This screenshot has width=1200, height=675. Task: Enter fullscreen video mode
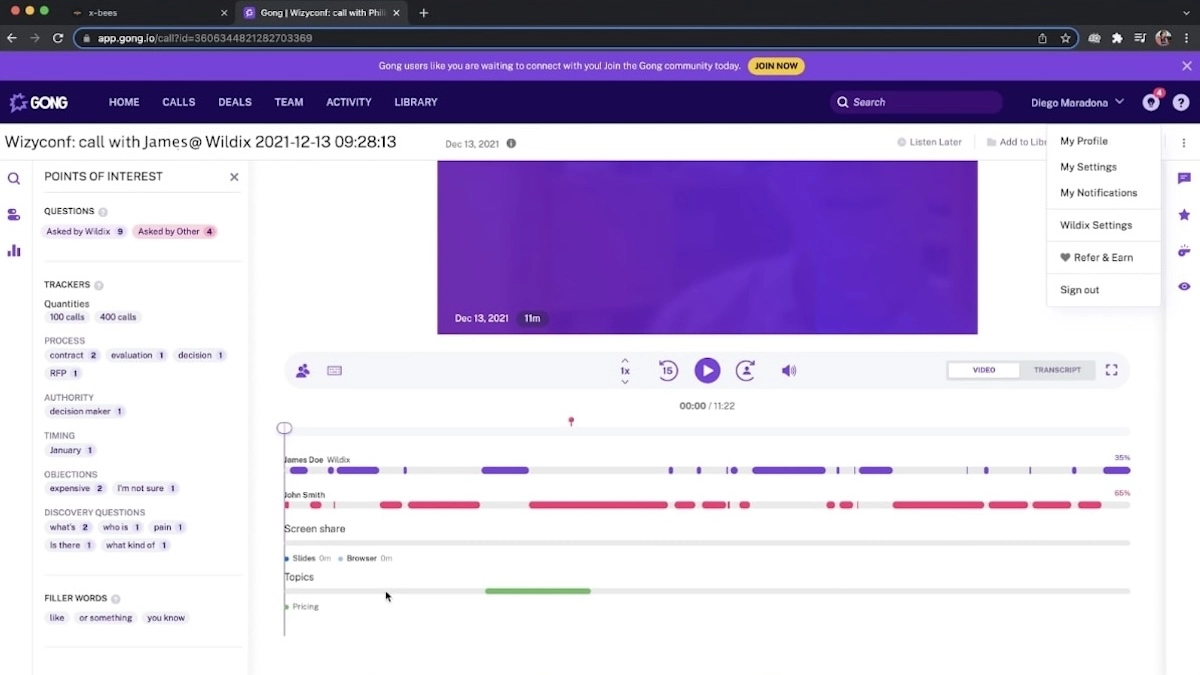coord(1111,370)
